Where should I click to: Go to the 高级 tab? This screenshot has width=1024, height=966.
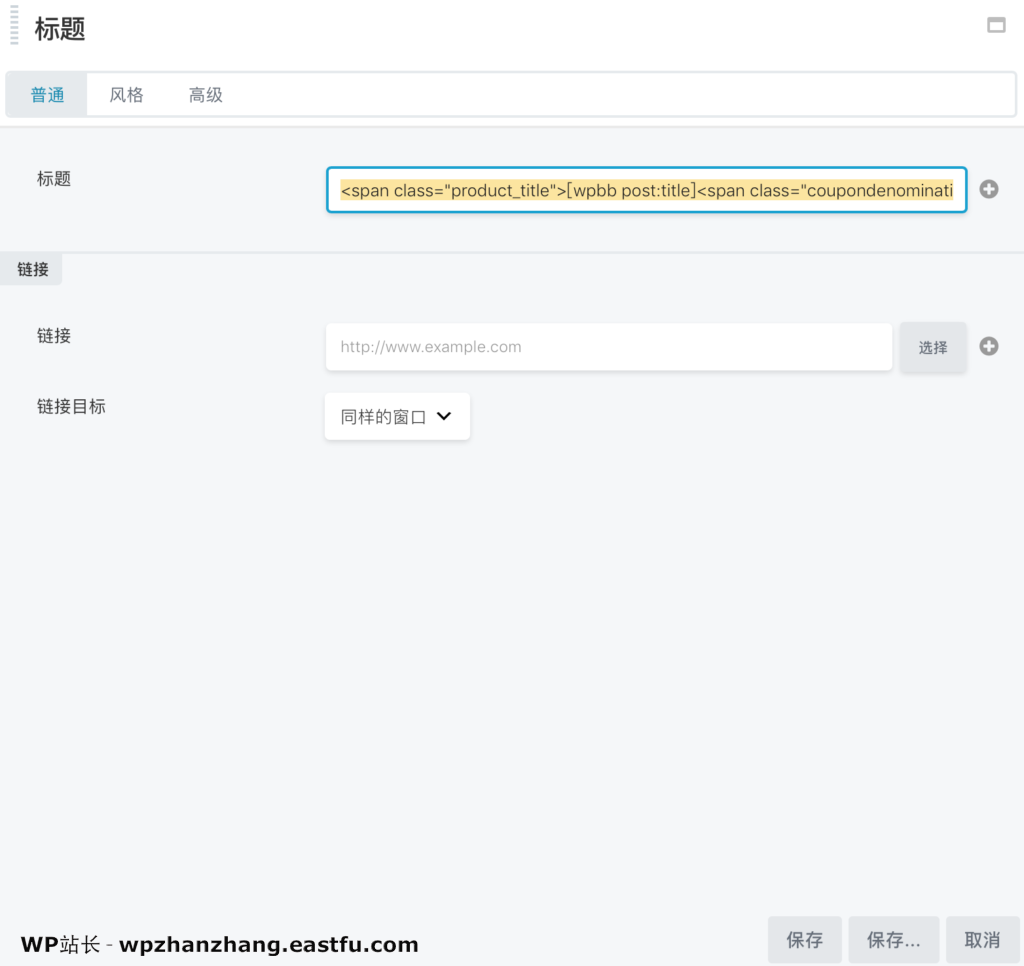click(x=205, y=95)
